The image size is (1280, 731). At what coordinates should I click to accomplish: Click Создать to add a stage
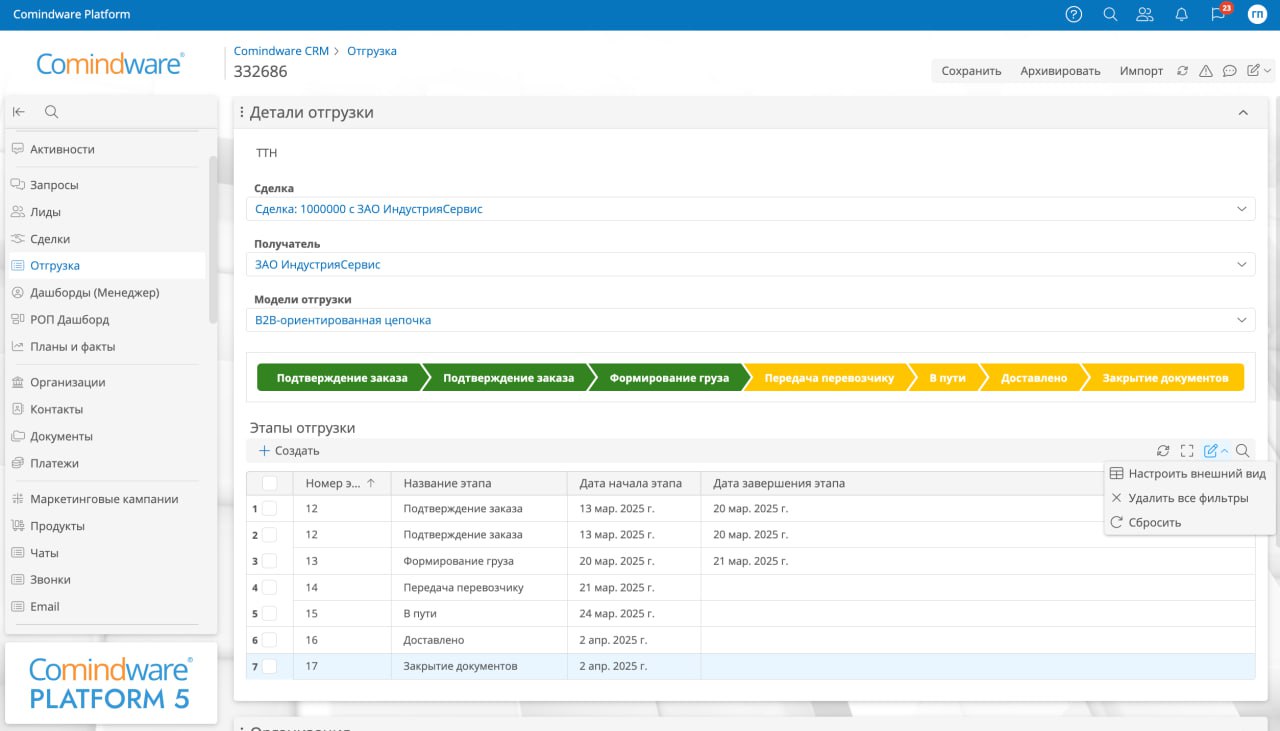289,451
